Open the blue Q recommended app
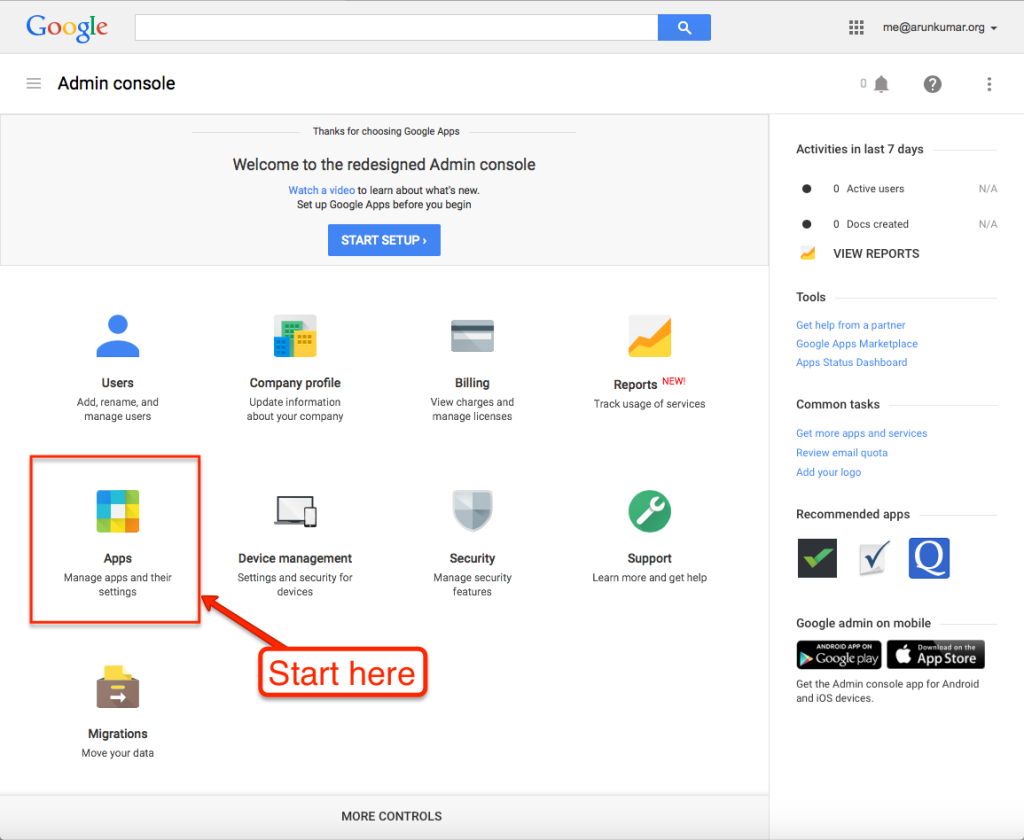 point(929,558)
